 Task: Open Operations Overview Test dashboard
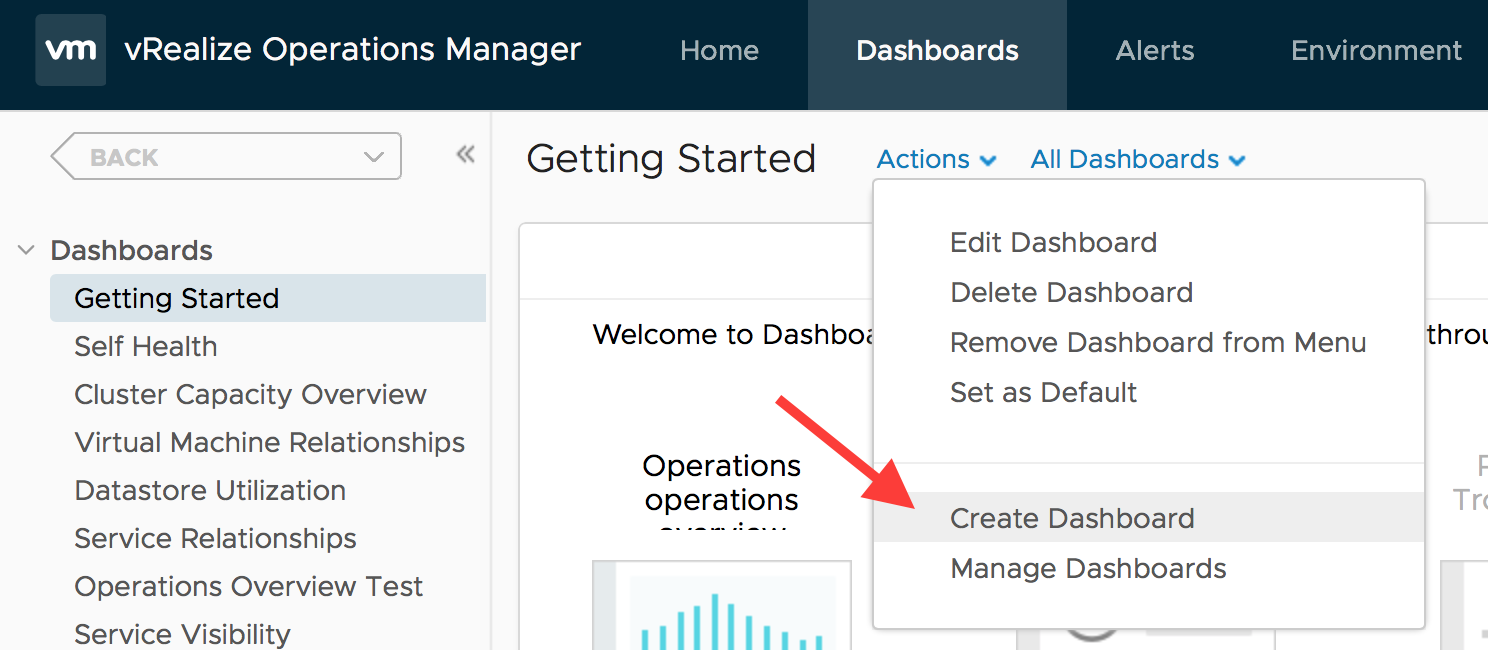click(x=249, y=587)
